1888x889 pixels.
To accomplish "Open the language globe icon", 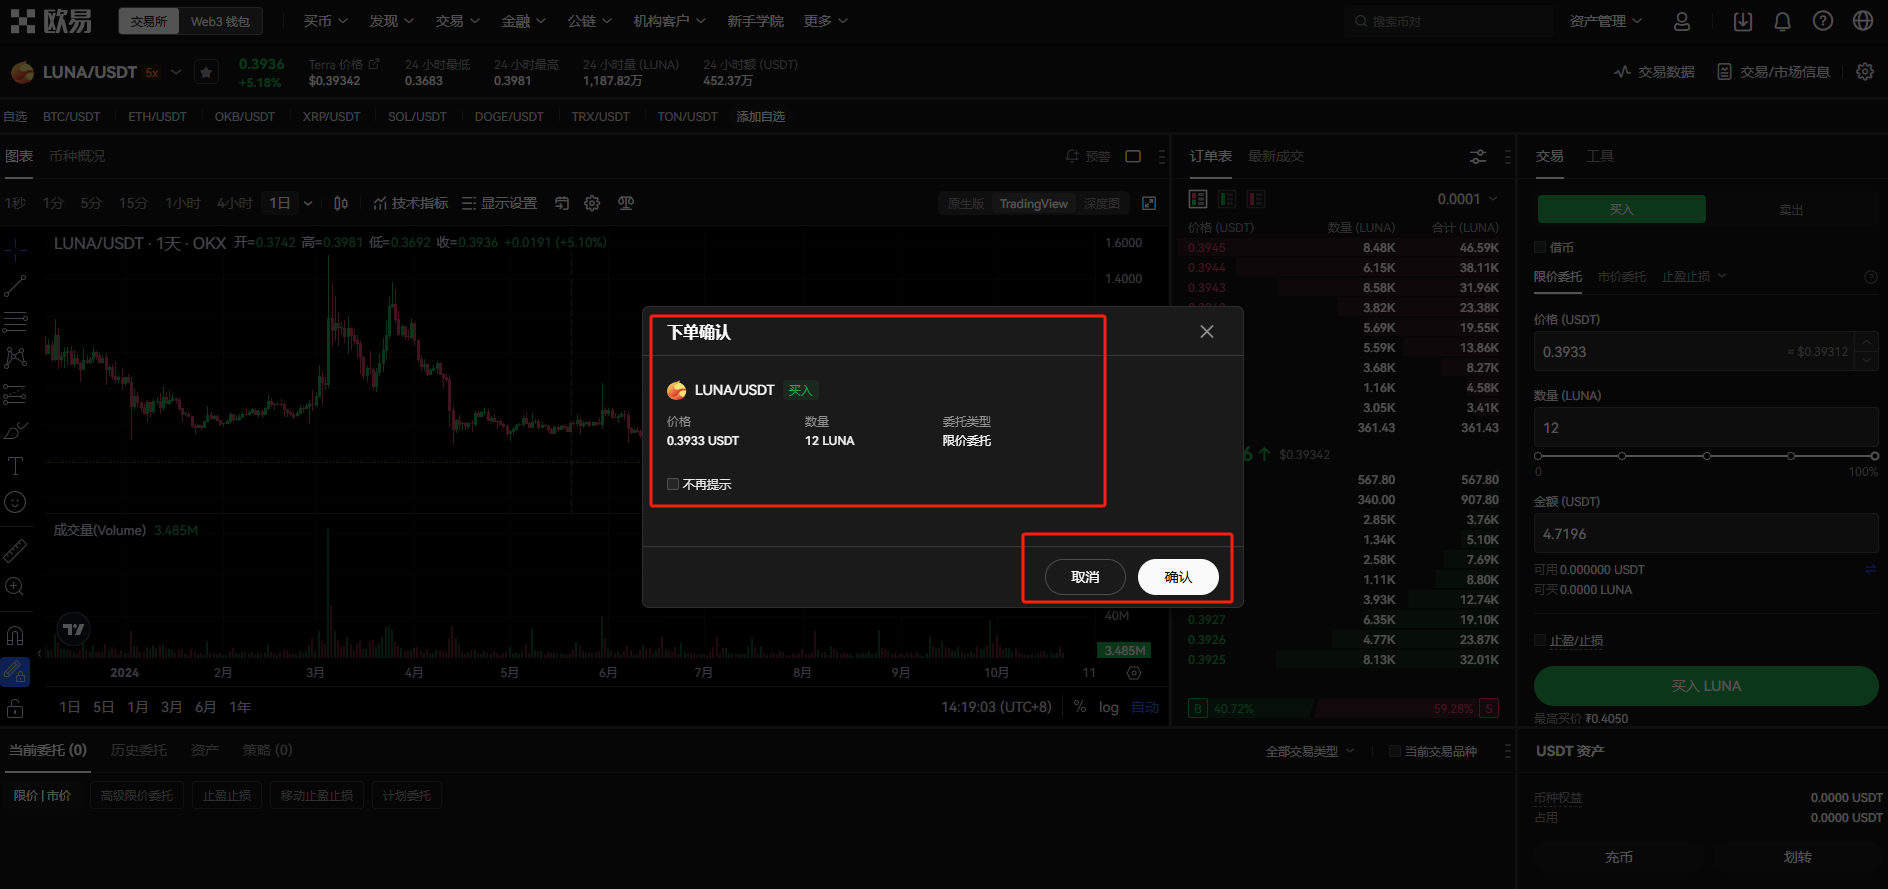I will [x=1863, y=21].
